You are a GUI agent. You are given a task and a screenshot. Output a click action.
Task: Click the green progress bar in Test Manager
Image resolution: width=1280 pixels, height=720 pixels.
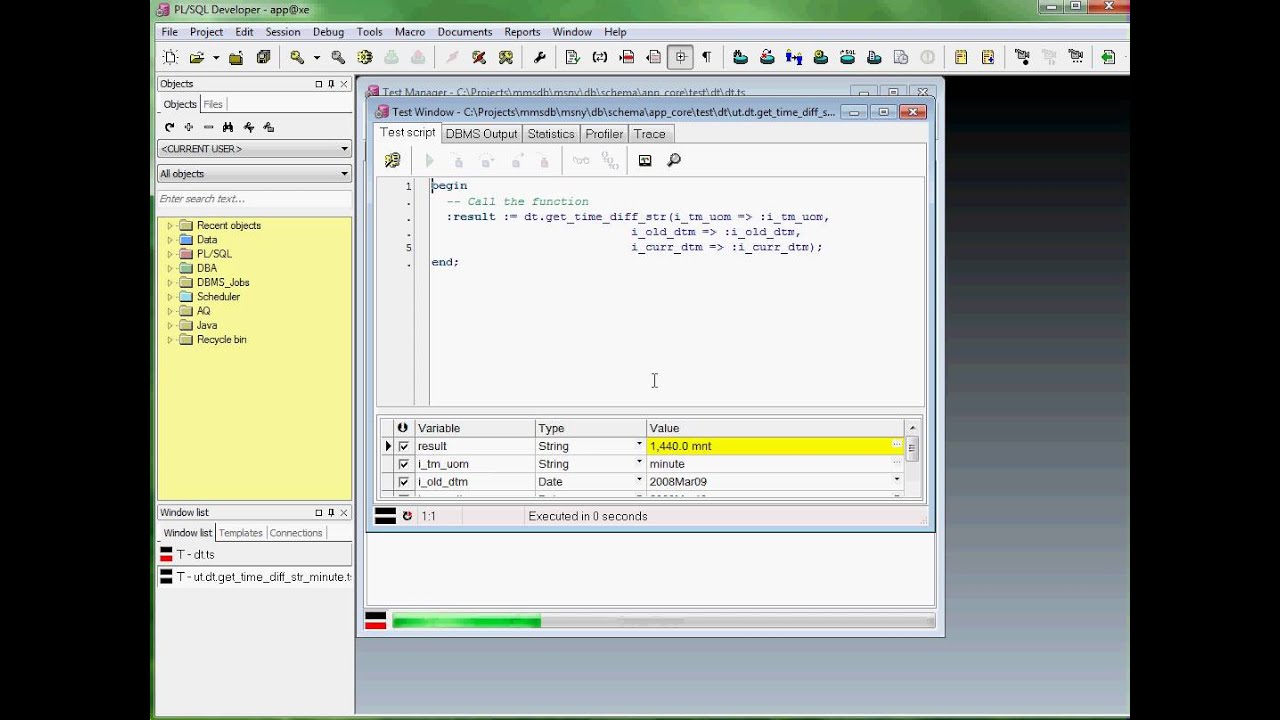[x=466, y=622]
